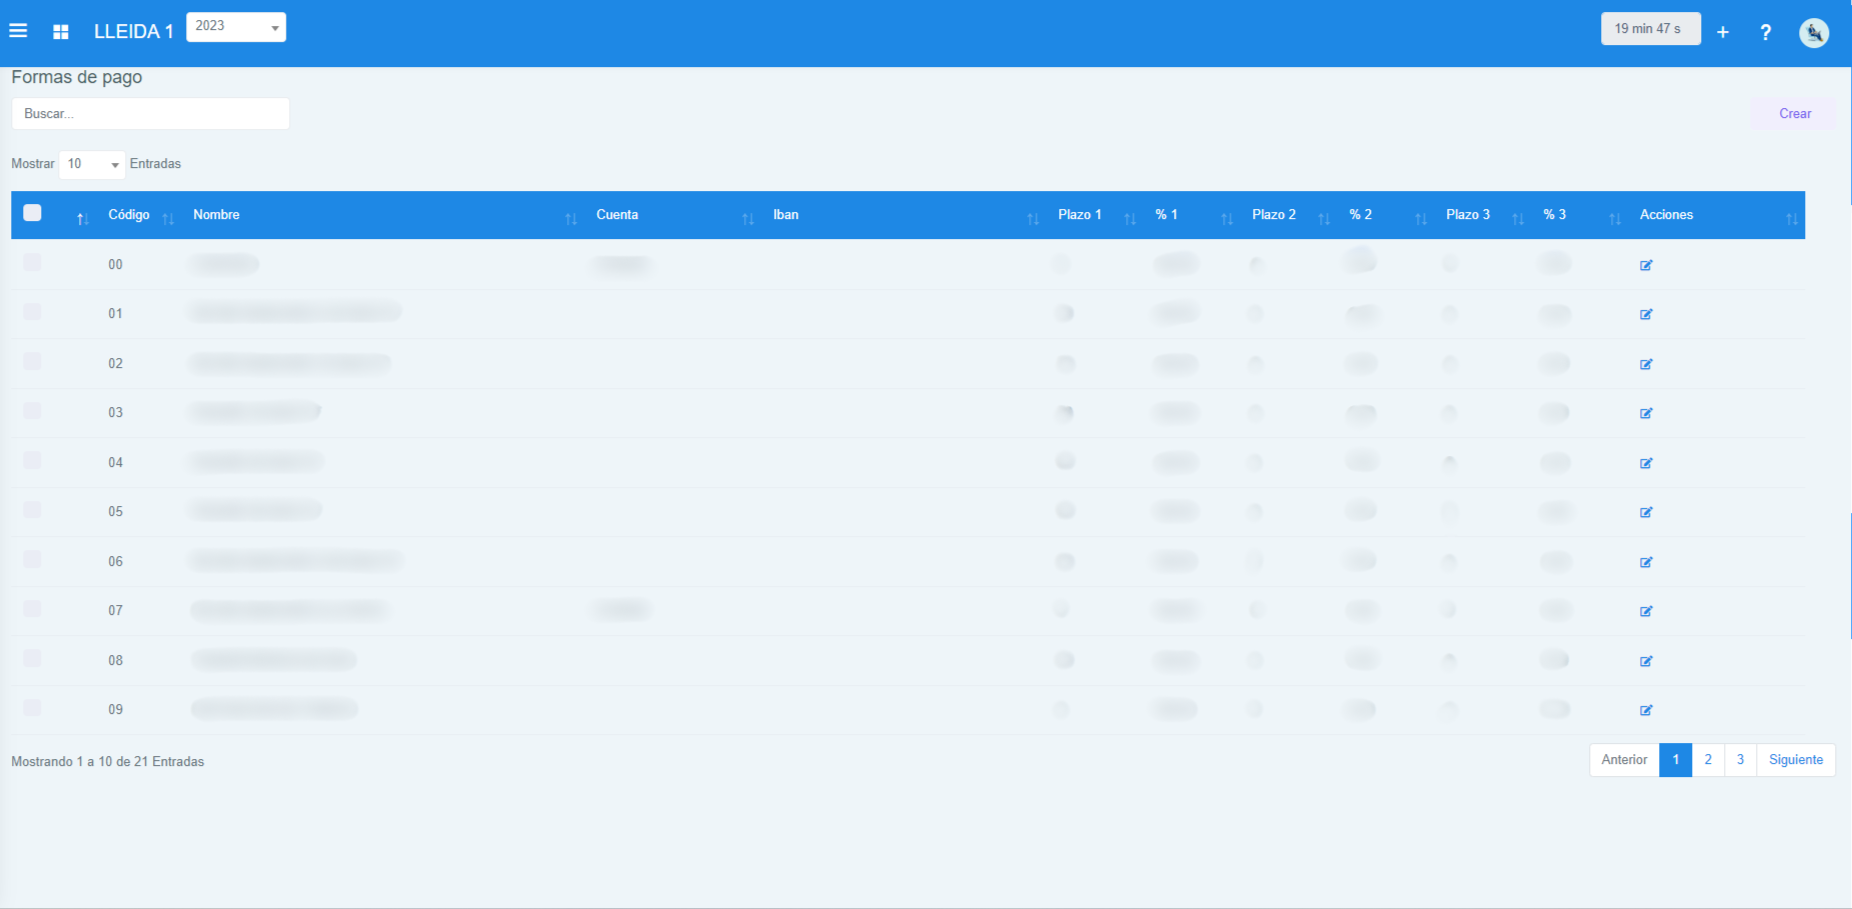Screen dimensions: 1852x909
Task: Go to pagination page 2
Action: pos(1708,760)
